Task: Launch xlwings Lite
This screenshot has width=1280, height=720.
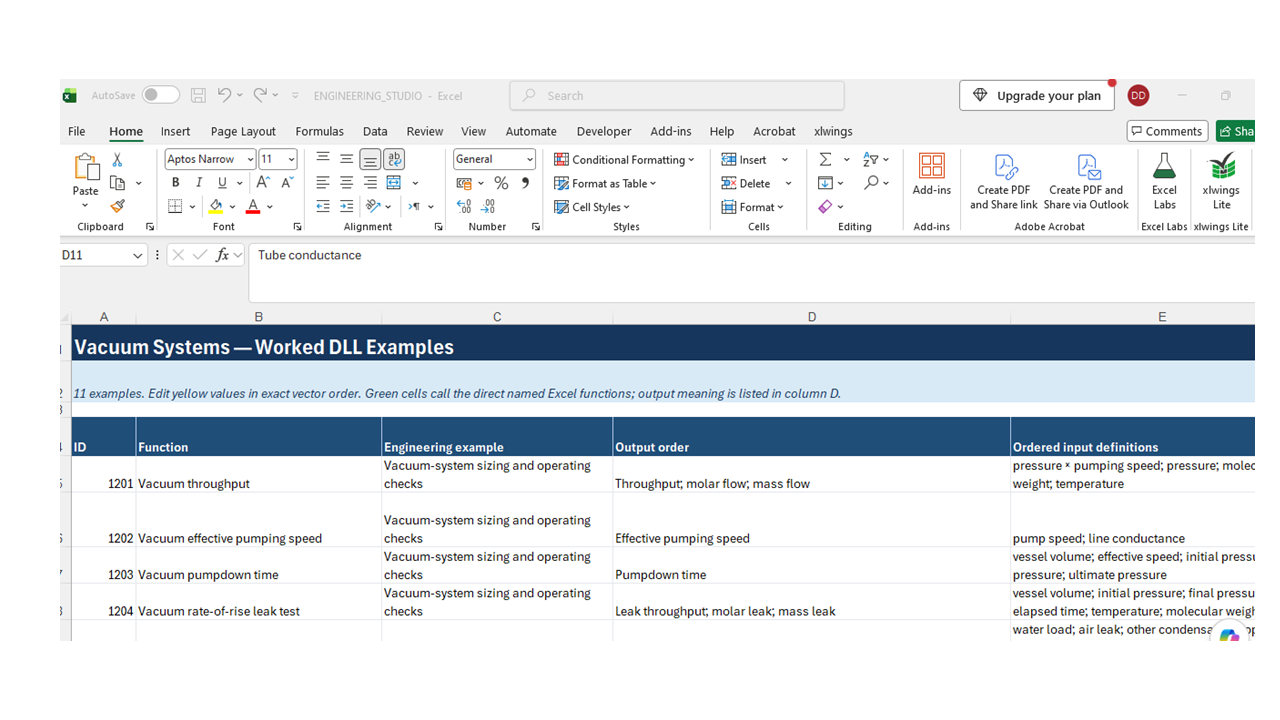Action: coord(1221,182)
